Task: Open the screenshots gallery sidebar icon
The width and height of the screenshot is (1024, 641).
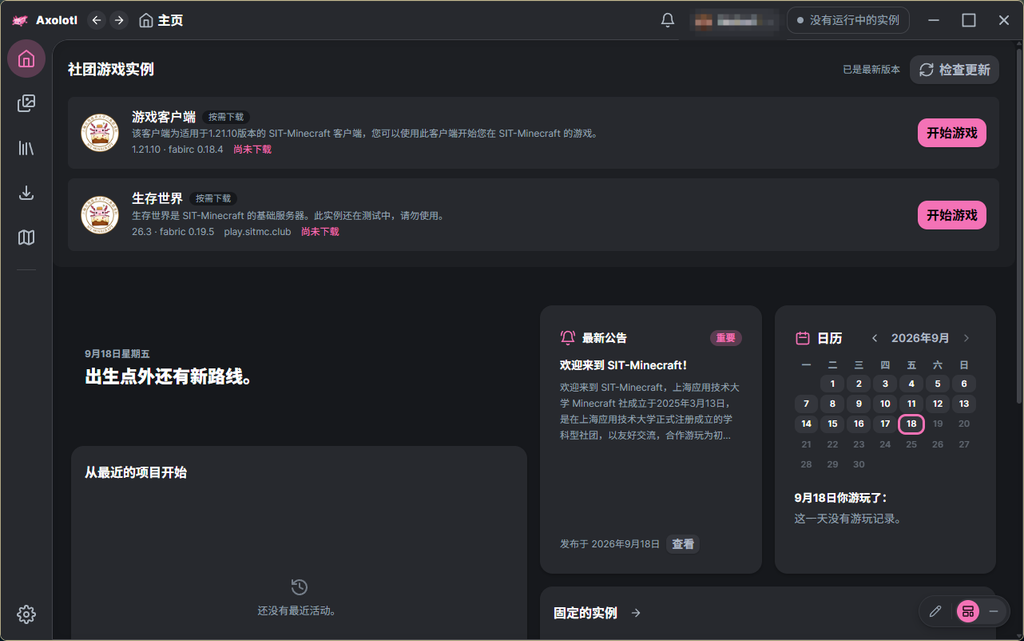Action: [26, 103]
